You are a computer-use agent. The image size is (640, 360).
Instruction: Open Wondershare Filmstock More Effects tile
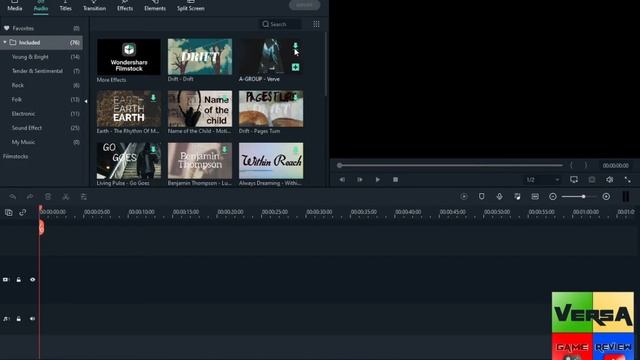click(x=129, y=57)
